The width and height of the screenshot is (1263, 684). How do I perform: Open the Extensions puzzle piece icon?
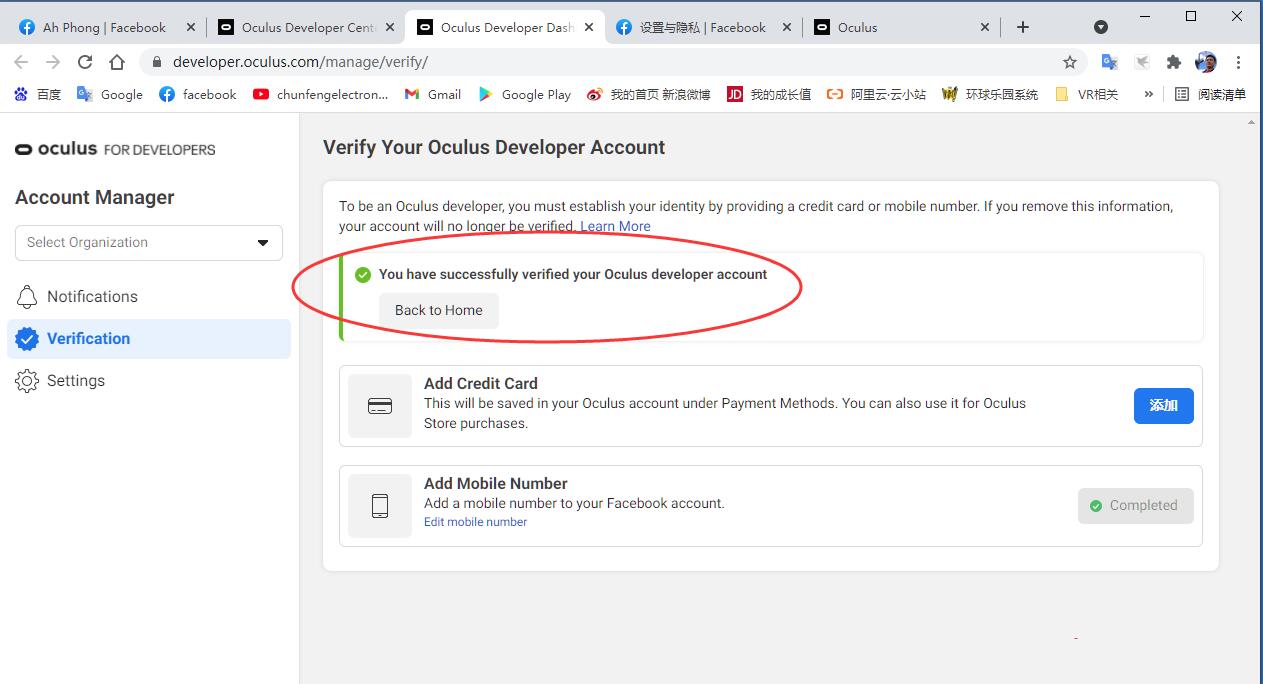point(1174,62)
